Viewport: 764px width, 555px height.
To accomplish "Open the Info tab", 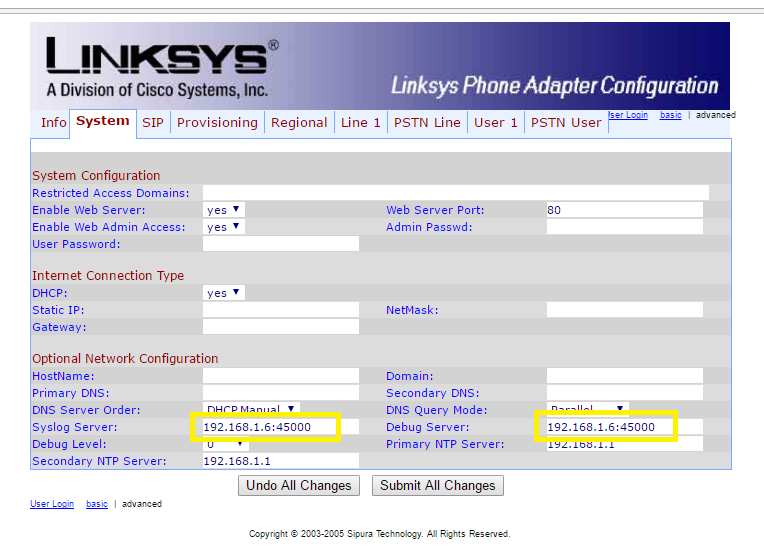I will click(x=54, y=122).
